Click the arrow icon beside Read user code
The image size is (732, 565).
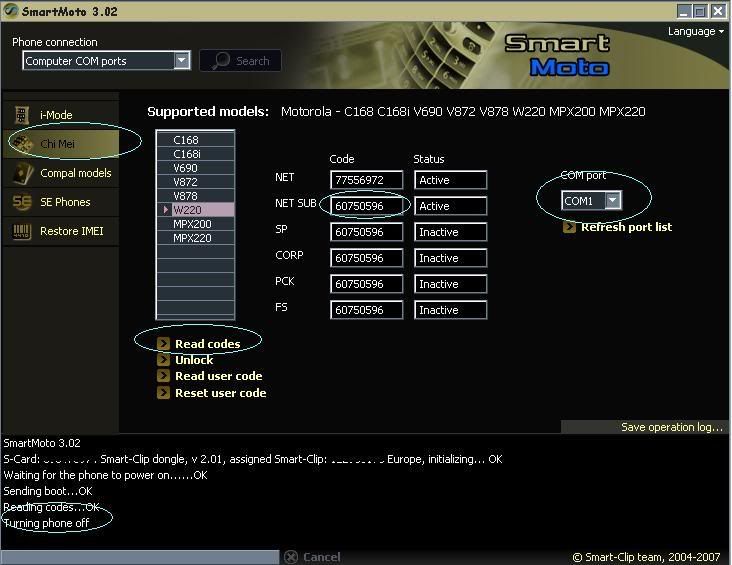click(x=163, y=376)
